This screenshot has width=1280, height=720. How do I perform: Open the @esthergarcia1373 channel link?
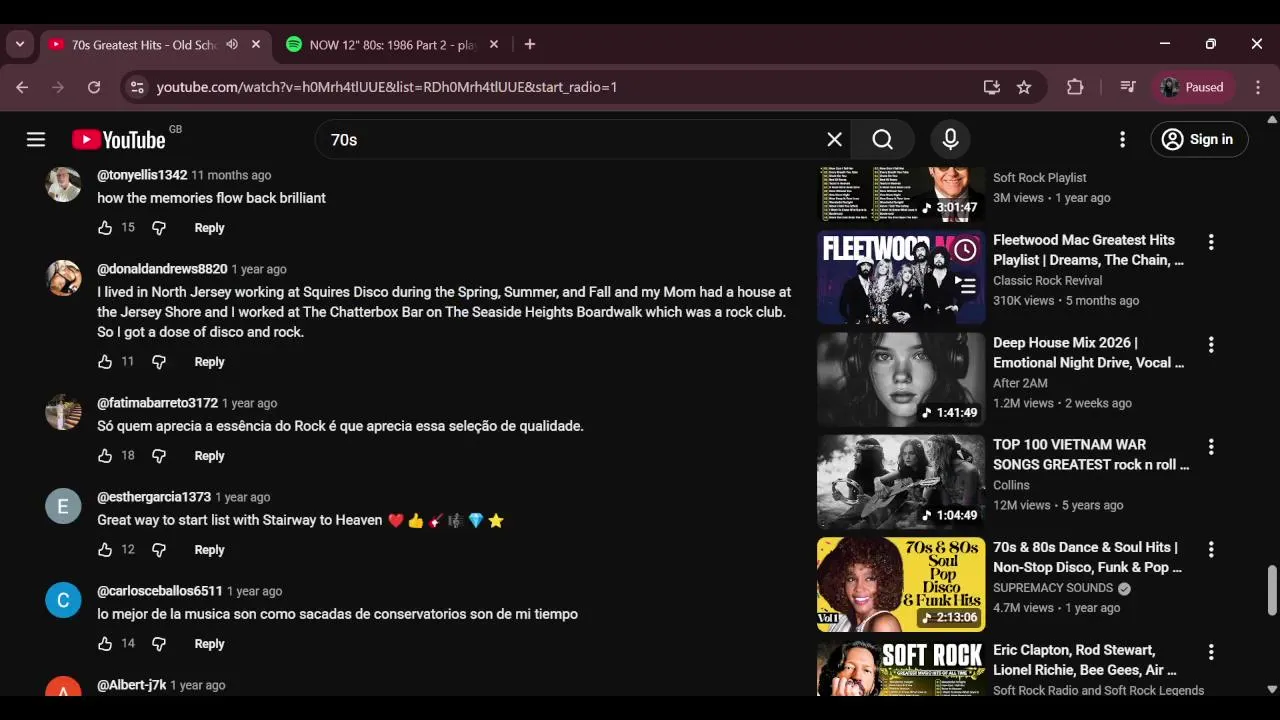coord(154,497)
